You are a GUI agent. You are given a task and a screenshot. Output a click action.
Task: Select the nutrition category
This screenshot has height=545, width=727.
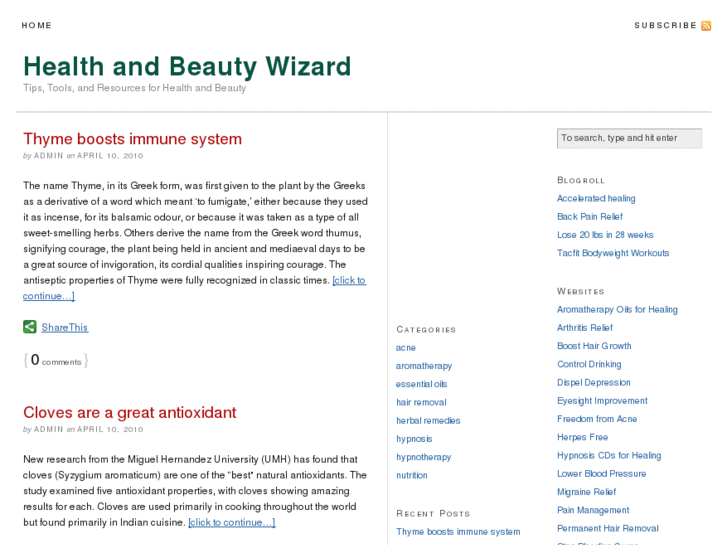(x=412, y=475)
